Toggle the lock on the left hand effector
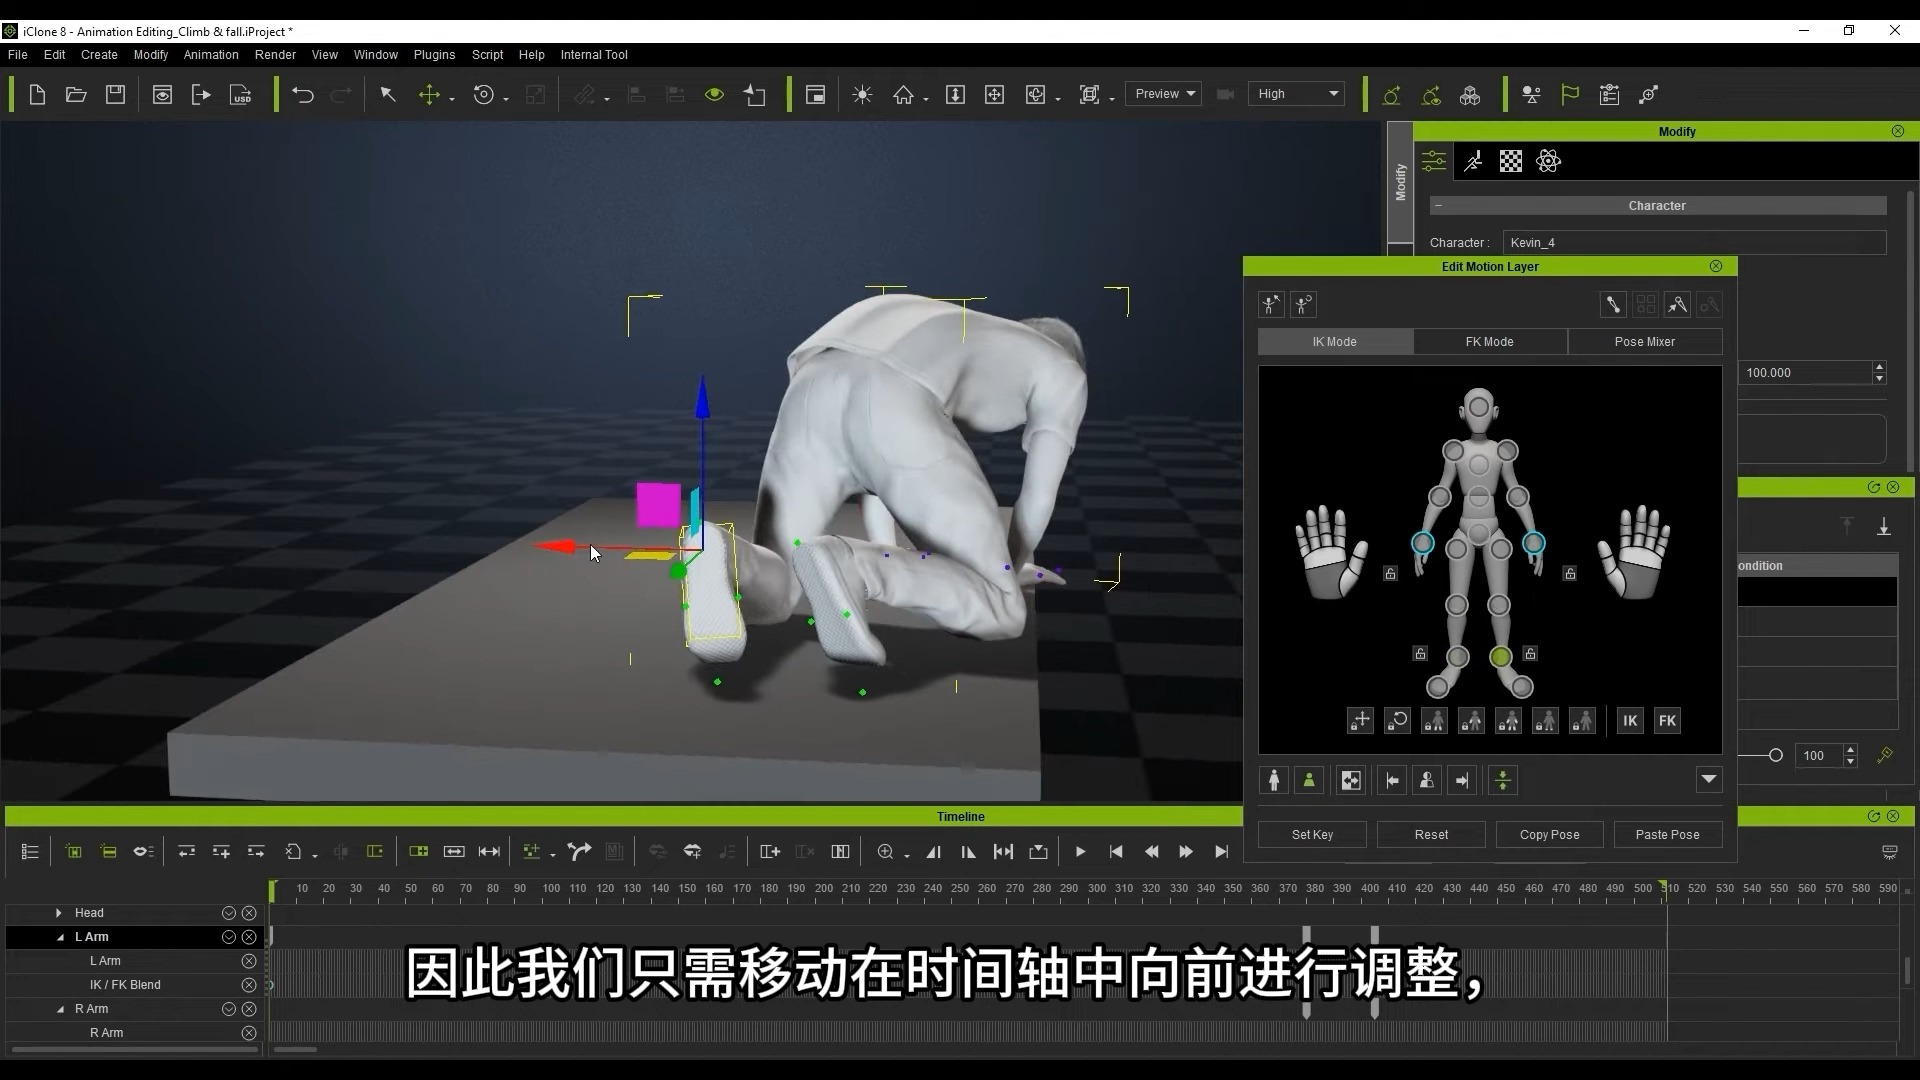 pyautogui.click(x=1391, y=573)
